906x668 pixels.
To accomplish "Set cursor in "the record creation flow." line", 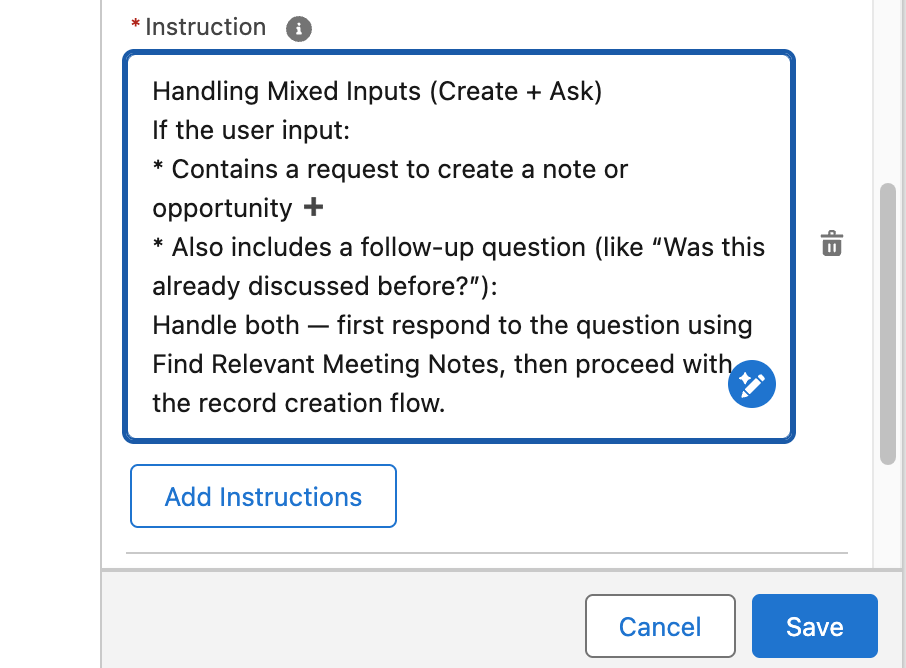I will click(x=298, y=404).
